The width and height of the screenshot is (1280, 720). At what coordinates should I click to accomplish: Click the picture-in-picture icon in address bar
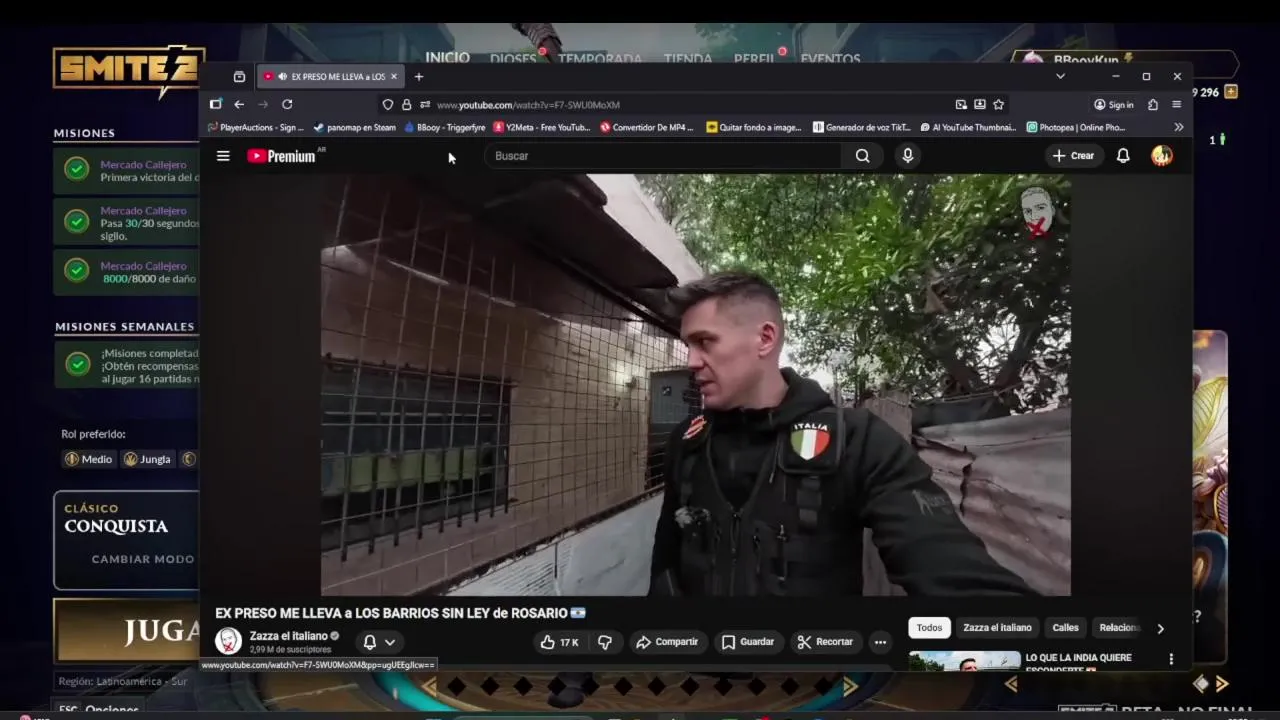point(961,104)
